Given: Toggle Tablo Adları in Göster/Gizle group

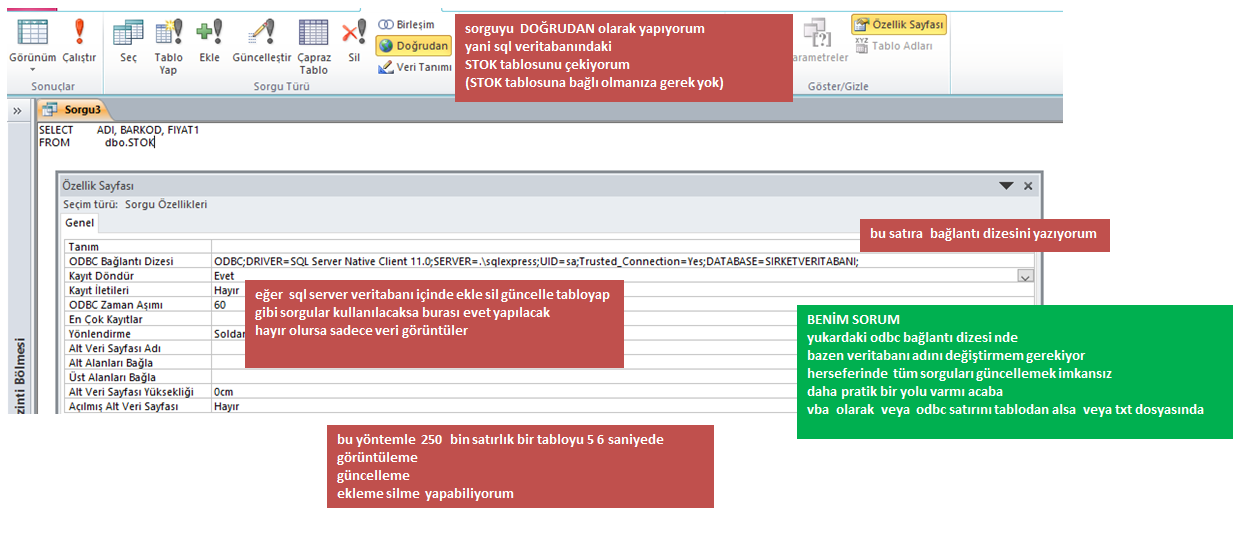Looking at the screenshot, I should click(894, 46).
